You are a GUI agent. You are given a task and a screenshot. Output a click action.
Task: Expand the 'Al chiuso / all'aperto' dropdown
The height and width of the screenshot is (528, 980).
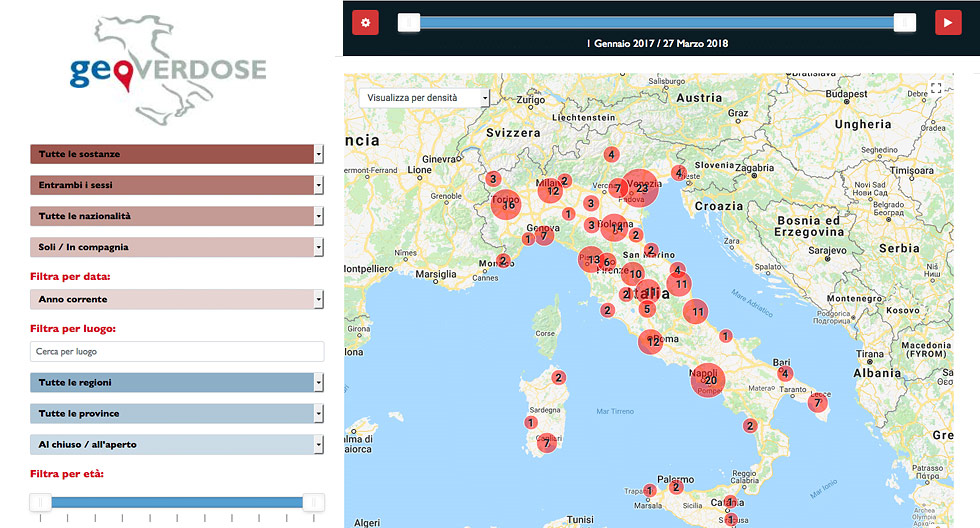coord(177,444)
